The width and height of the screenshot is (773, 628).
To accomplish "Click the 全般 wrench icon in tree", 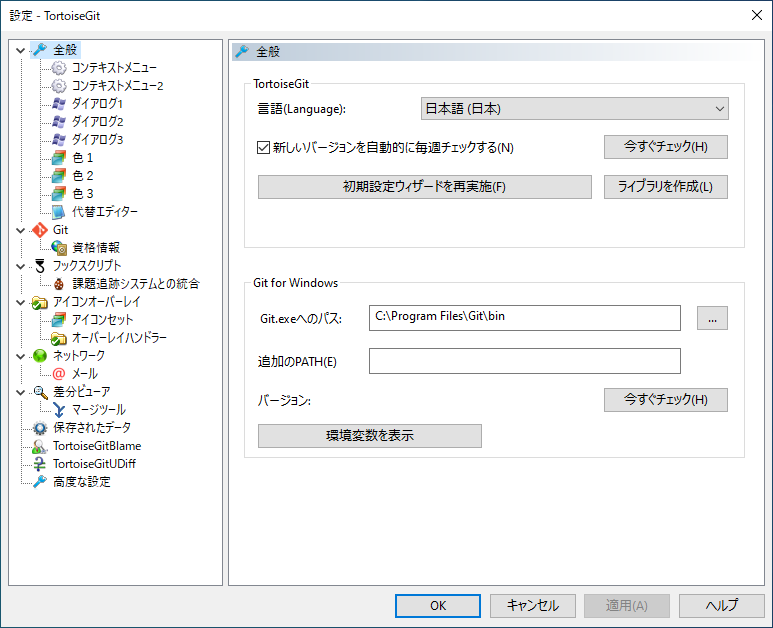I will click(39, 50).
